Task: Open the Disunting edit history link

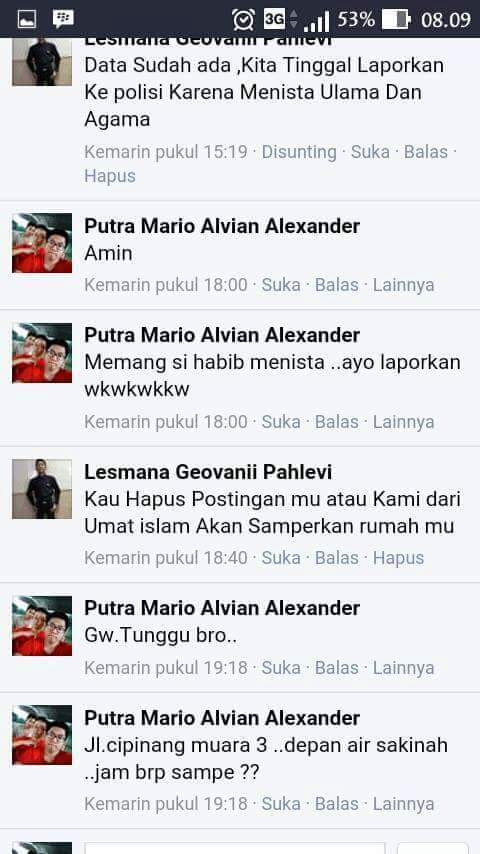Action: coord(299,152)
